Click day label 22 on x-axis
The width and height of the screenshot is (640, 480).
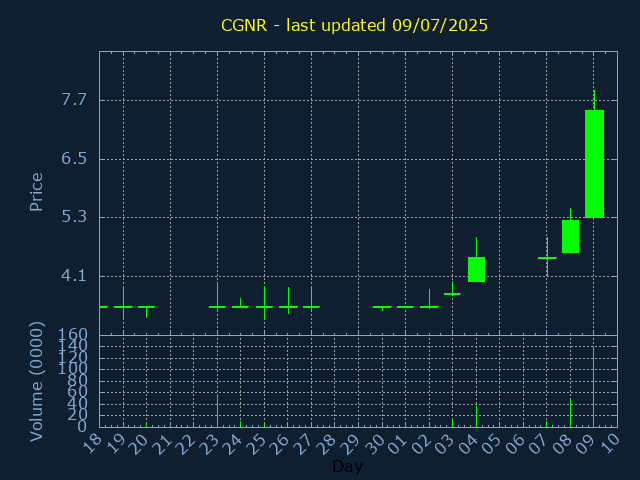[x=187, y=444]
